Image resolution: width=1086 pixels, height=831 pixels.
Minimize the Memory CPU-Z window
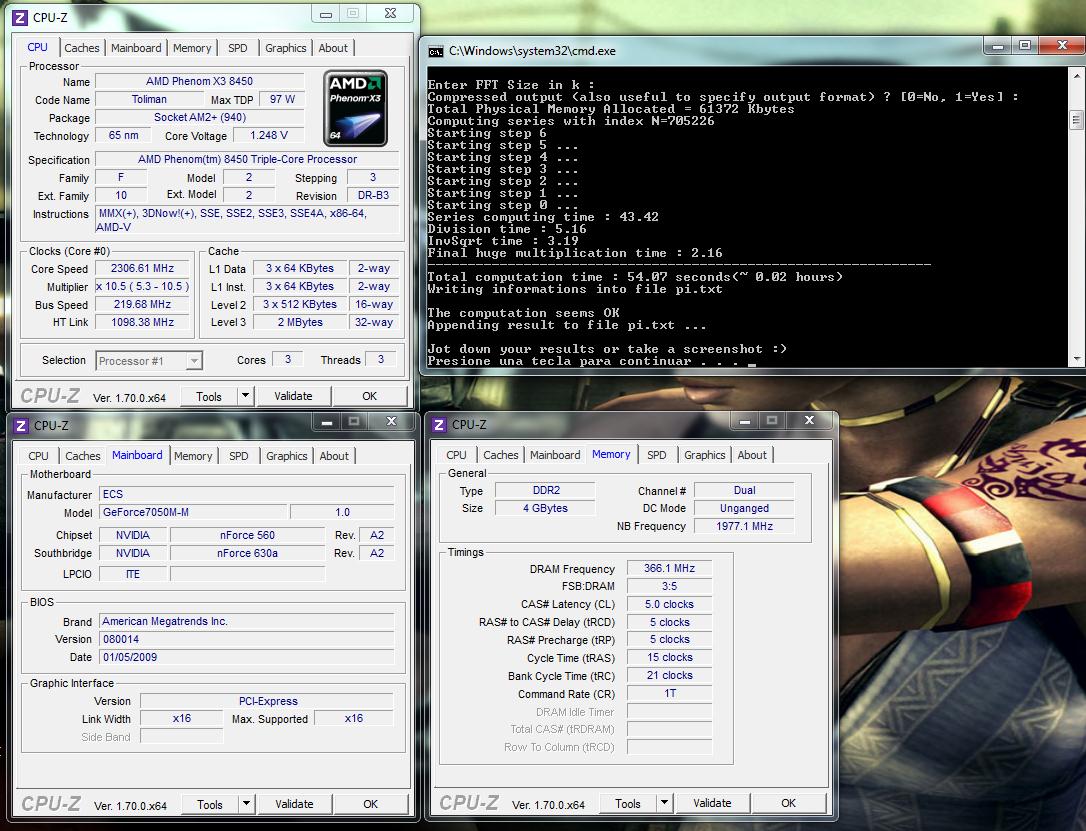[745, 420]
